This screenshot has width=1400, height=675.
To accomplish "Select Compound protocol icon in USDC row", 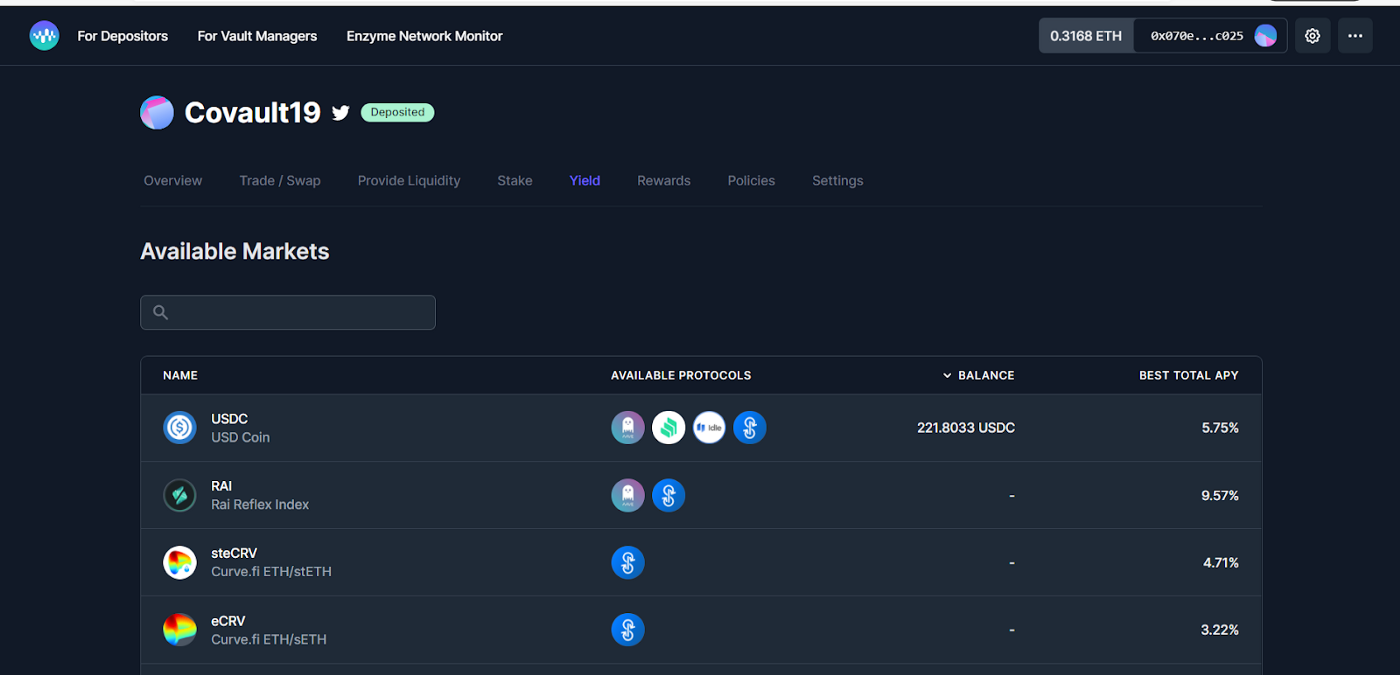I will 668,428.
